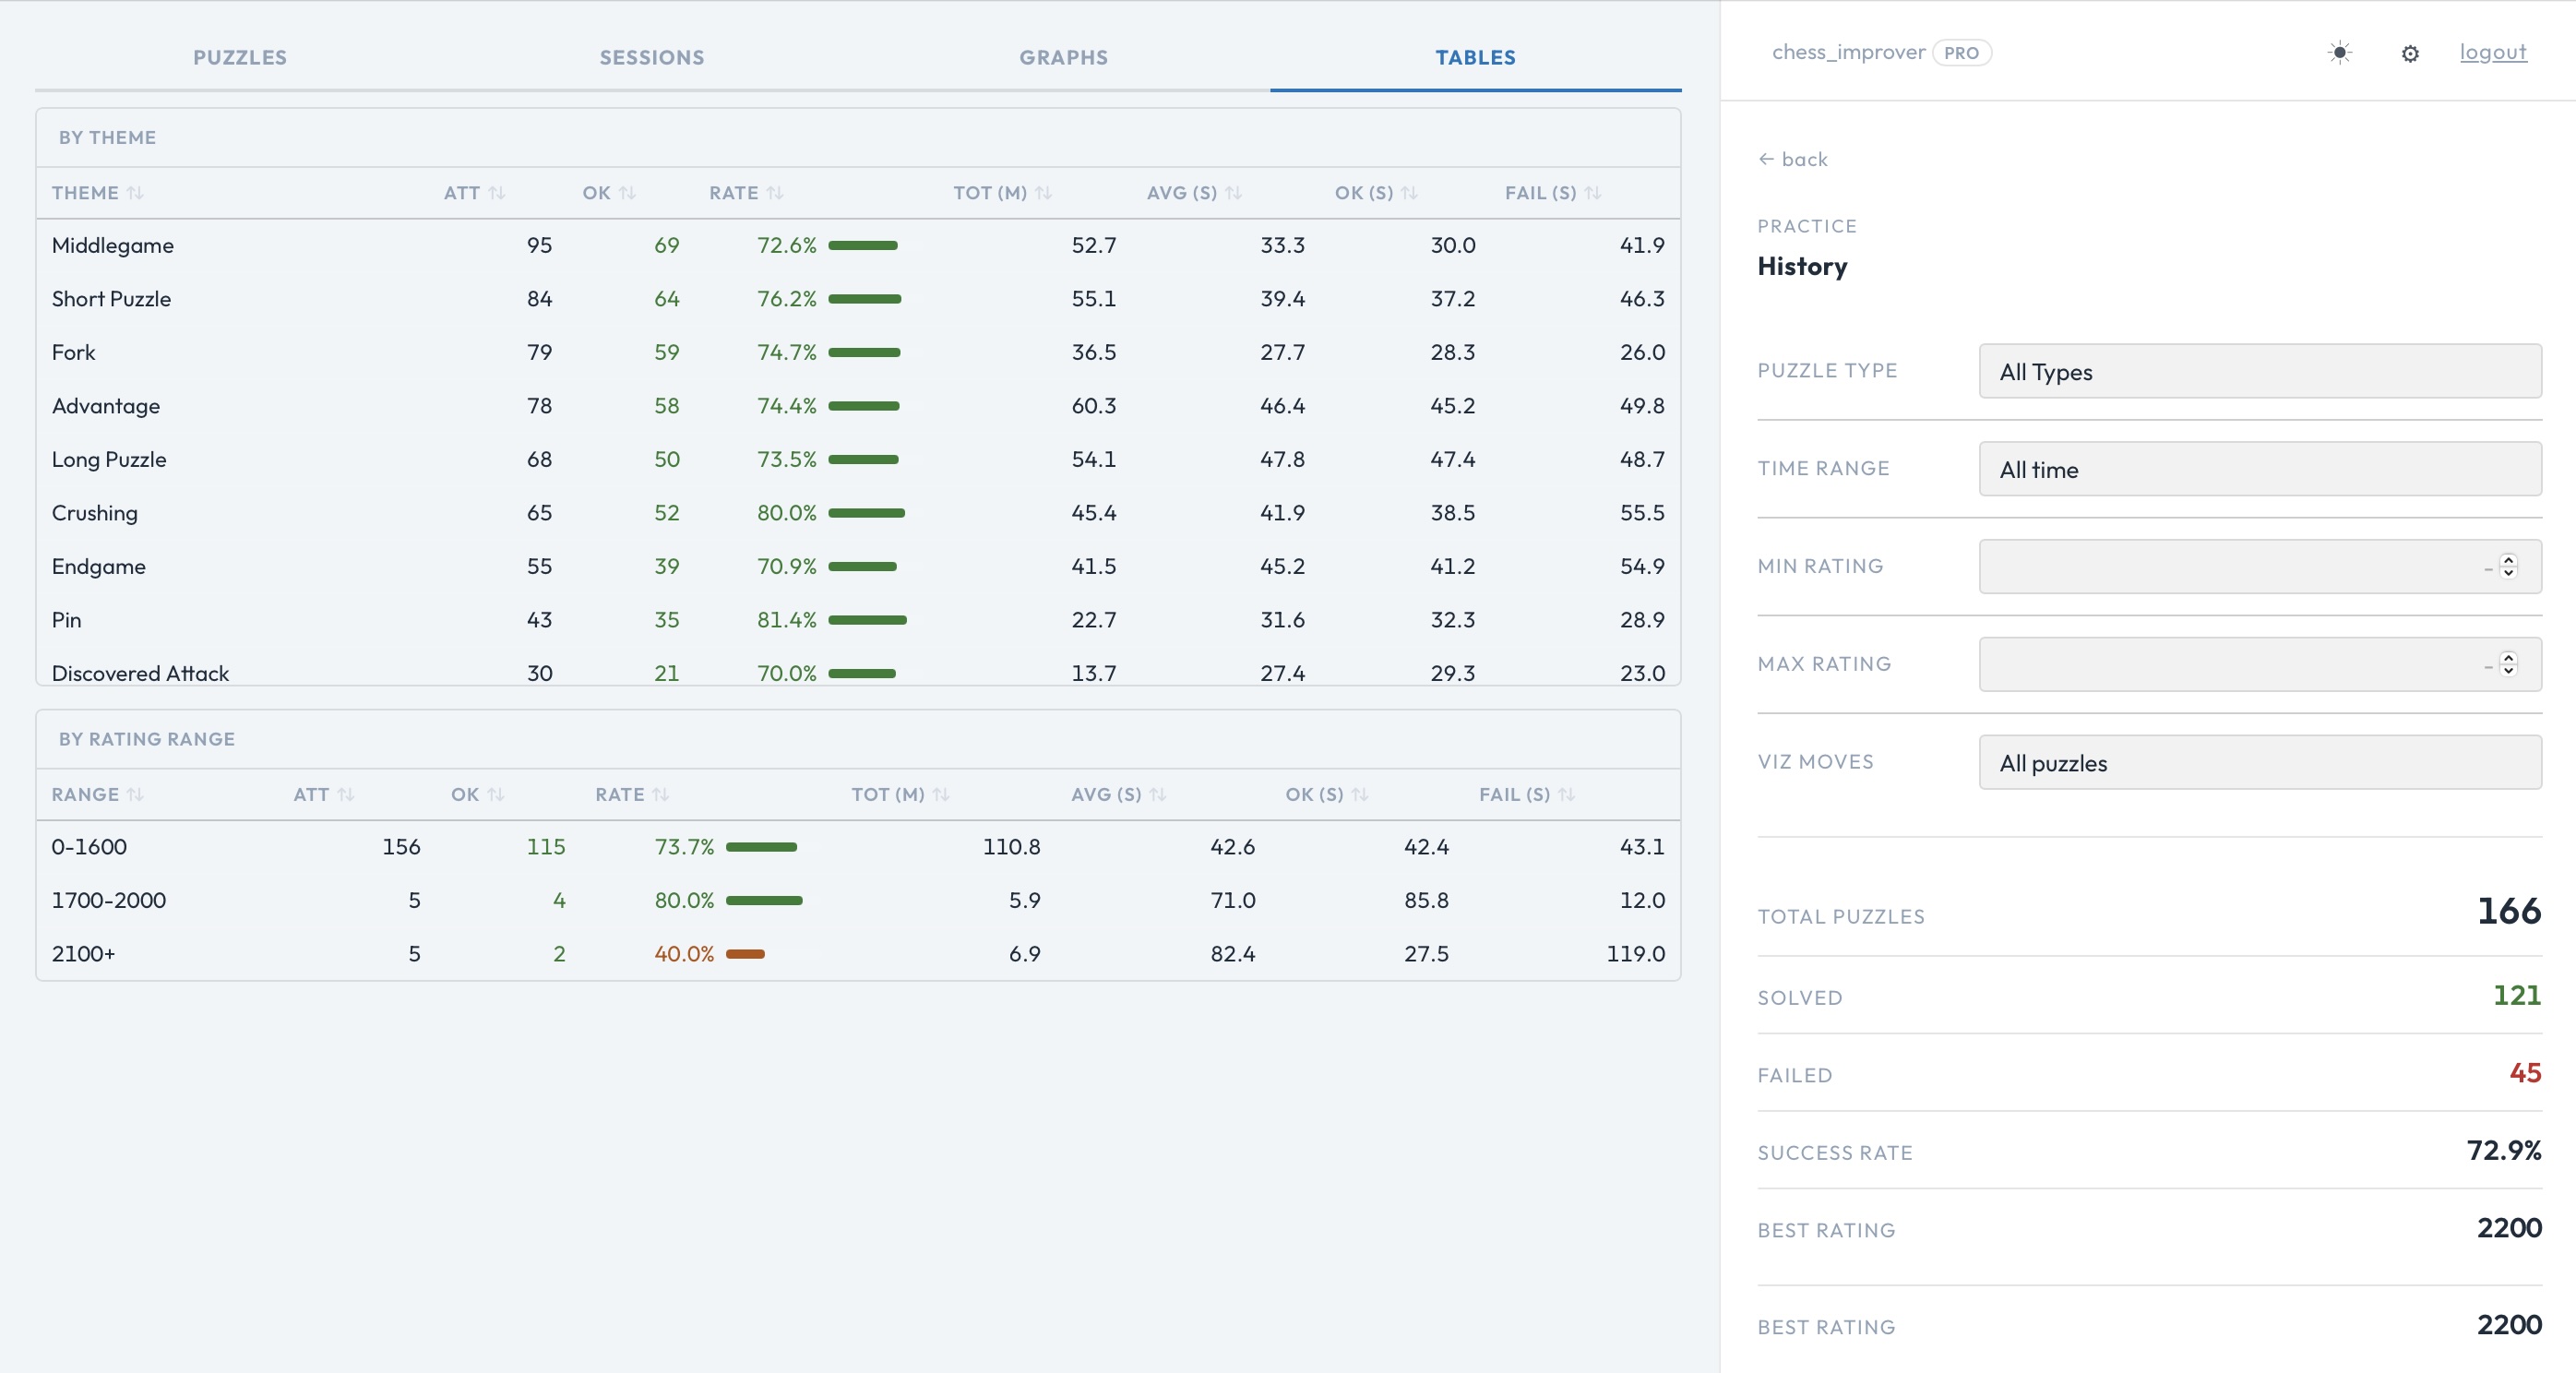
Task: Open the Time Range dropdown
Action: [x=2260, y=470]
